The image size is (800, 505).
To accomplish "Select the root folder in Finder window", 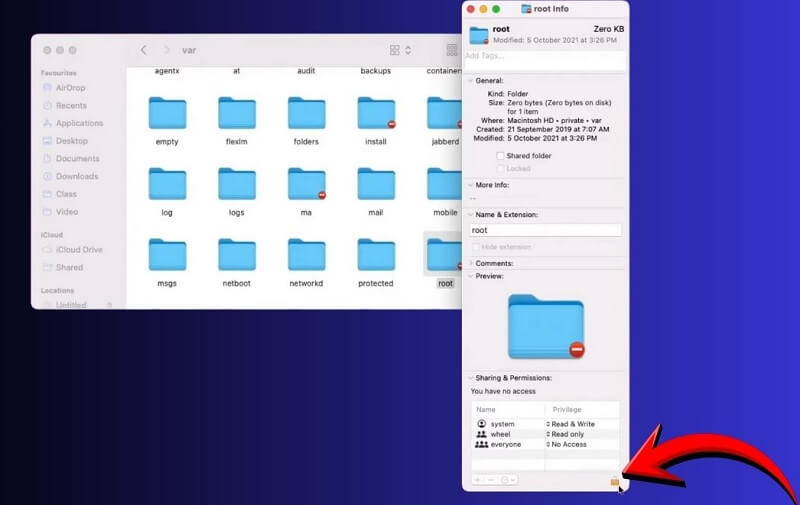I will pos(444,255).
